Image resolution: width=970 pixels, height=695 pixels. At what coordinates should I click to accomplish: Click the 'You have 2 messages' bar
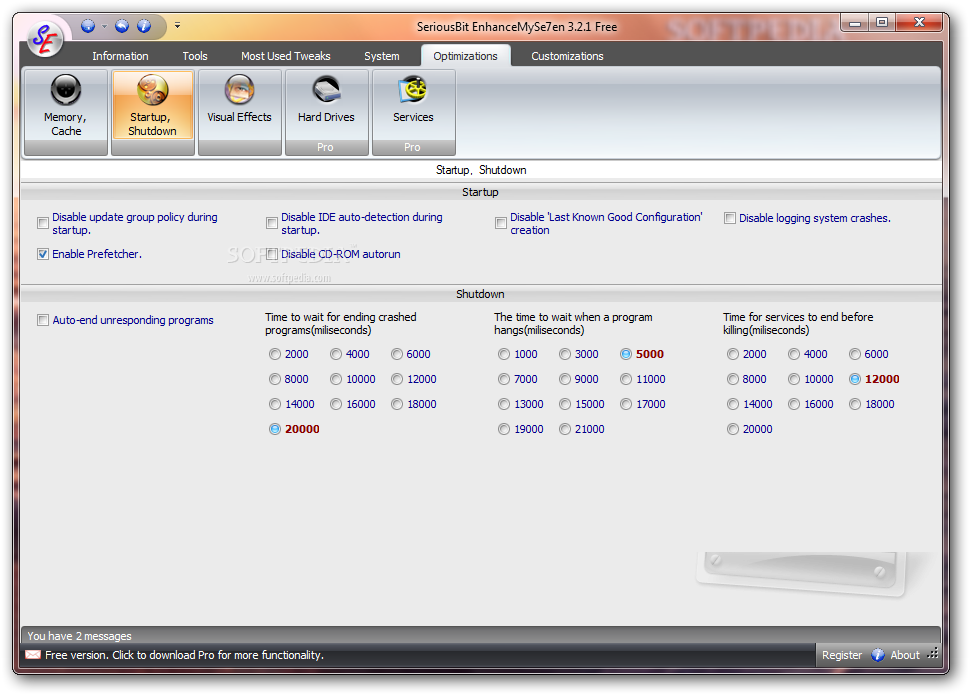(480, 636)
